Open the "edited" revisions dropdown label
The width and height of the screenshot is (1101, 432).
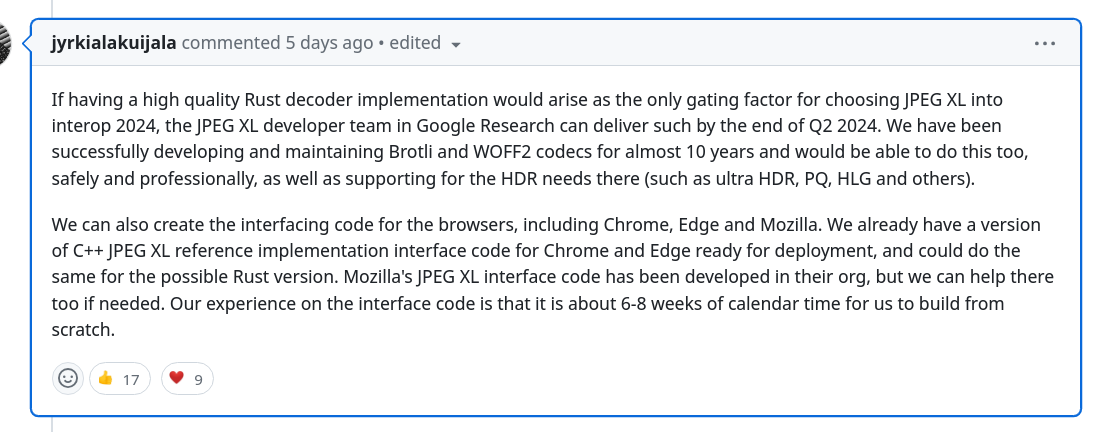coord(415,43)
